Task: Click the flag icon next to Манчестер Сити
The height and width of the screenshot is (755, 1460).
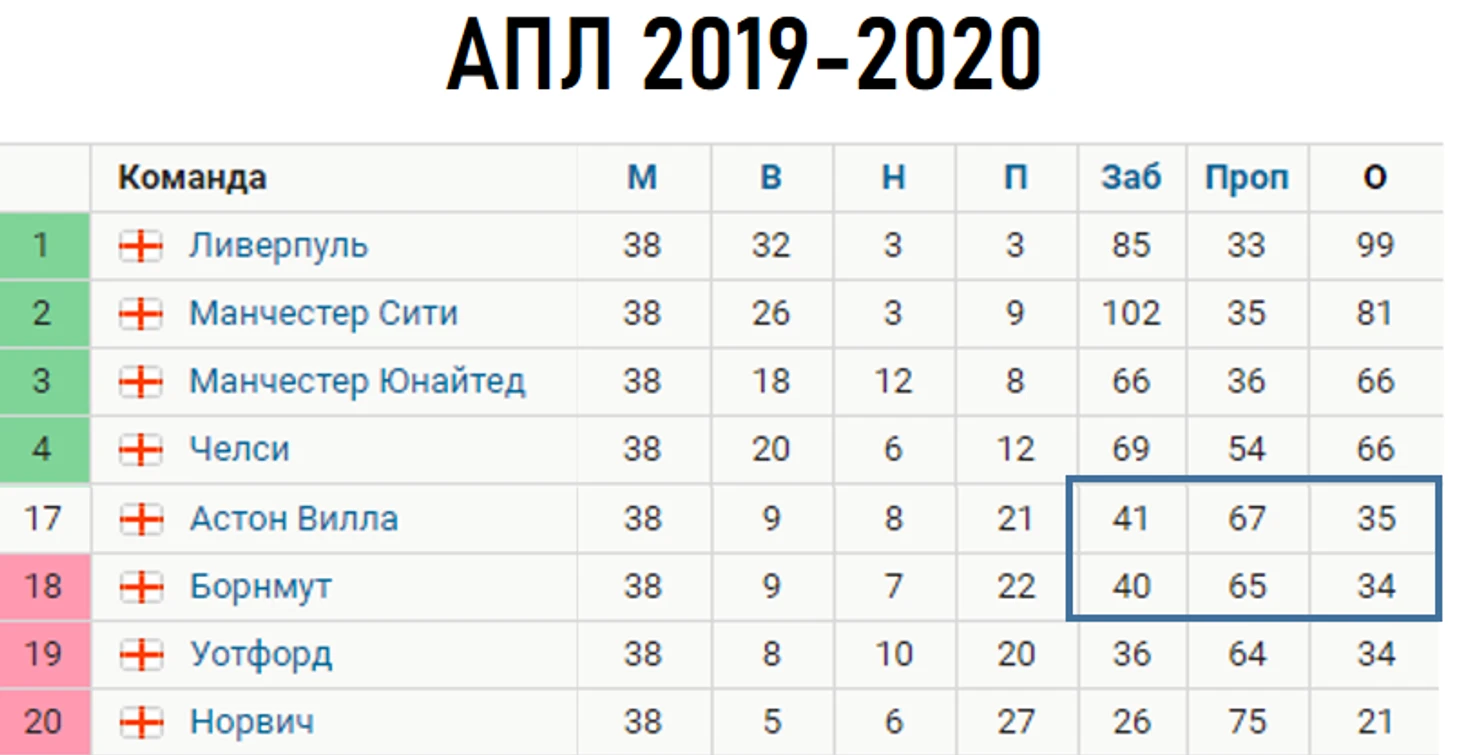Action: pyautogui.click(x=141, y=314)
